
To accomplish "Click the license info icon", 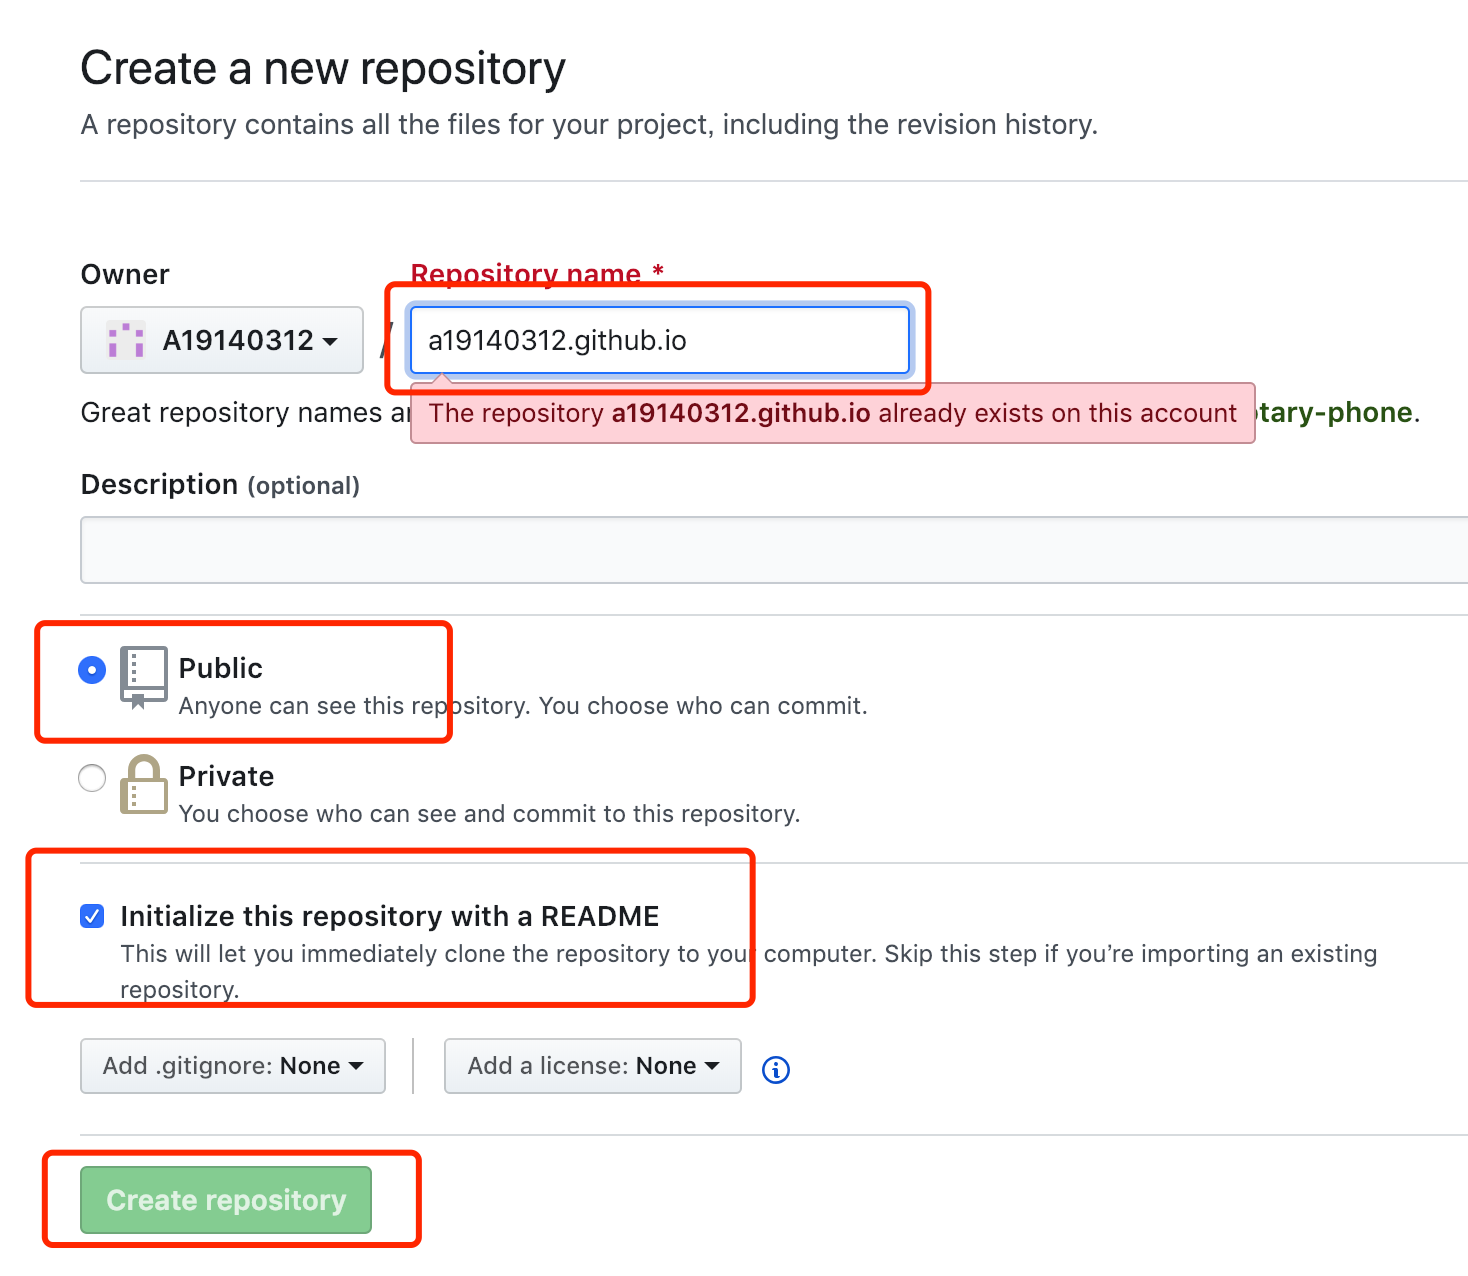I will click(775, 1069).
